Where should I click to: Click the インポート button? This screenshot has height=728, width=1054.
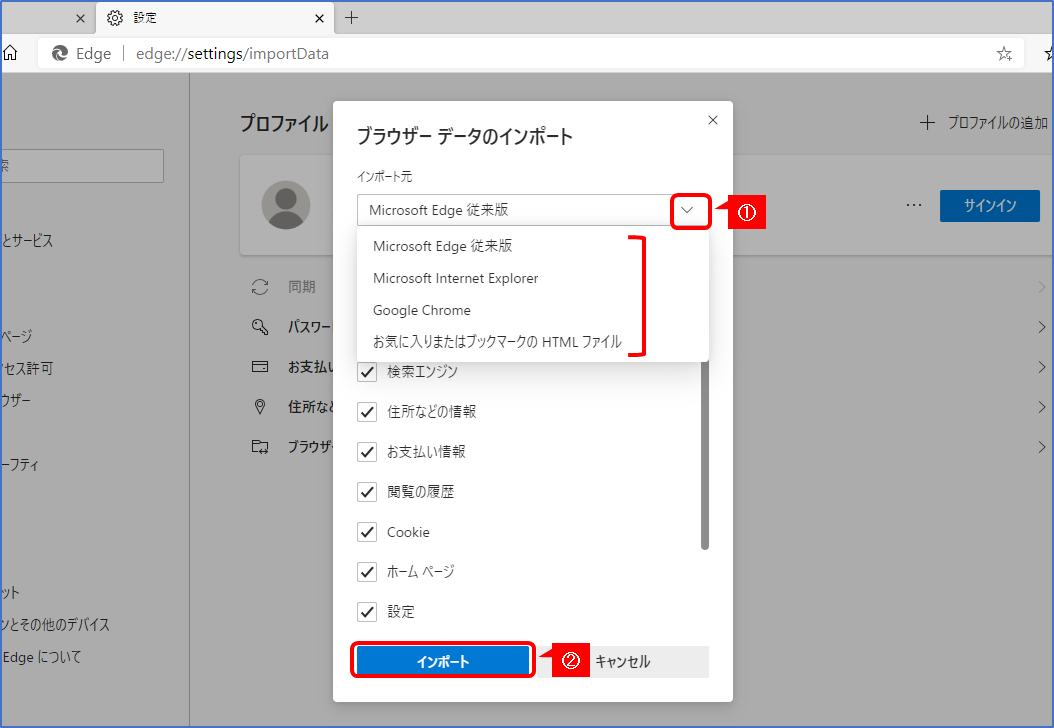point(443,661)
